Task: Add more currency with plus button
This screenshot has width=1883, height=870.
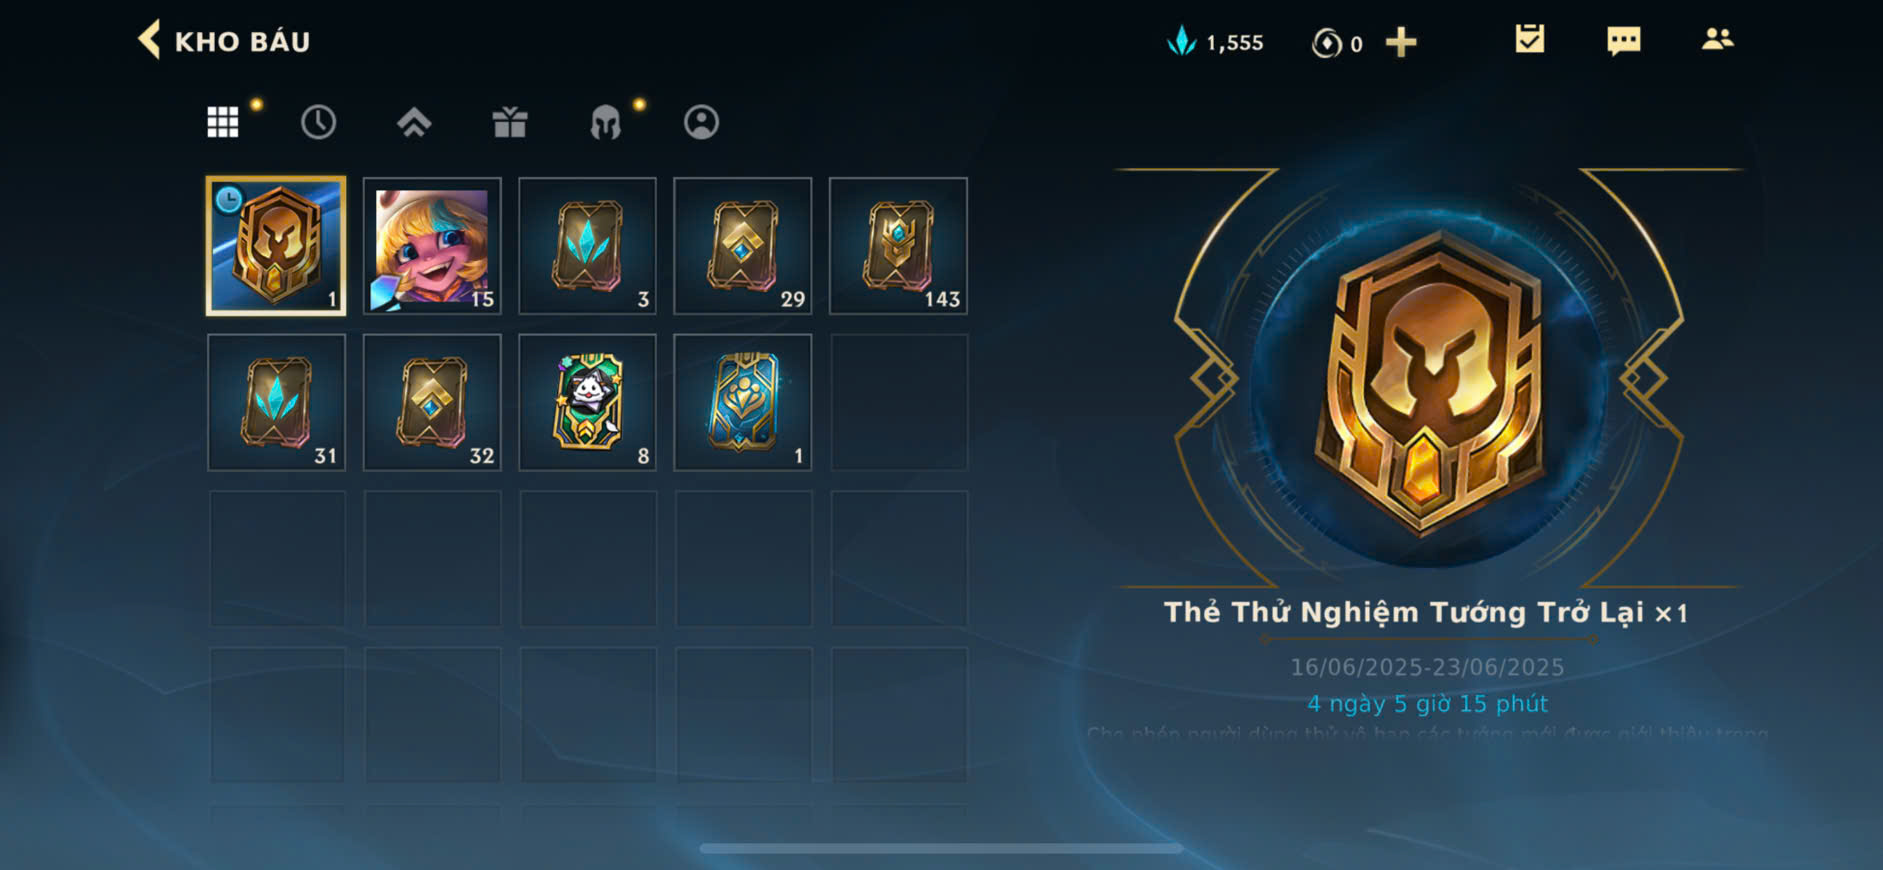Action: coord(1401,42)
